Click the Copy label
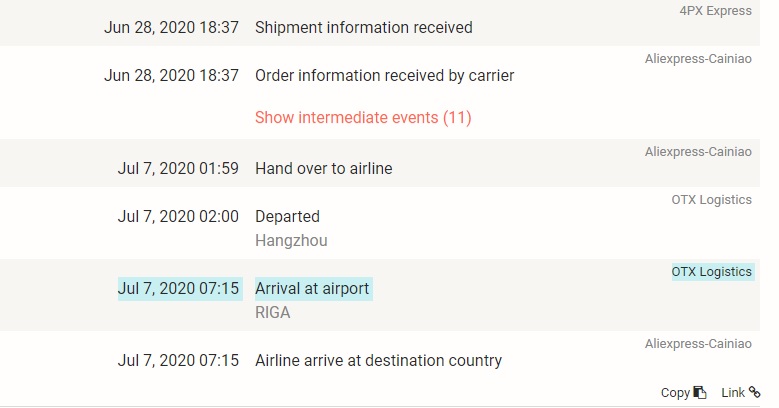This screenshot has width=779, height=408. 675,393
